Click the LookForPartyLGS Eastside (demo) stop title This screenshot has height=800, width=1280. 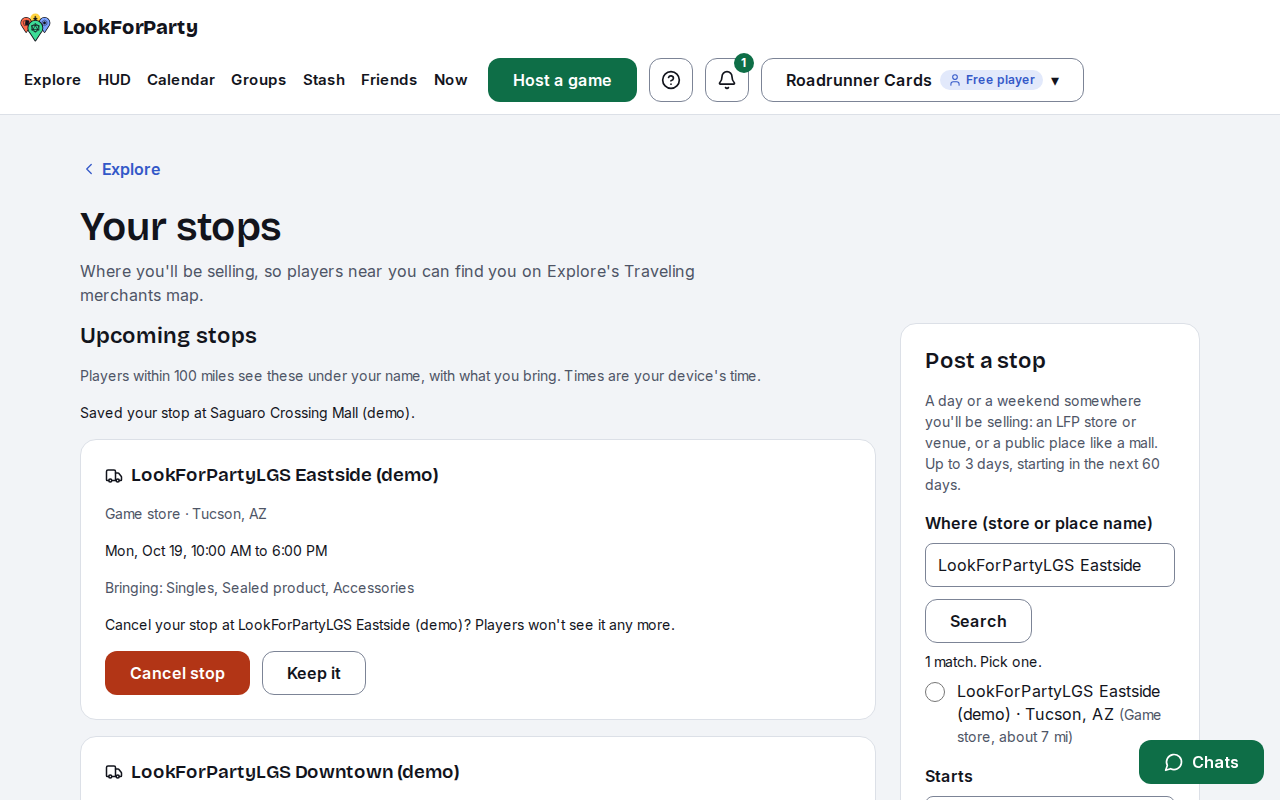285,475
